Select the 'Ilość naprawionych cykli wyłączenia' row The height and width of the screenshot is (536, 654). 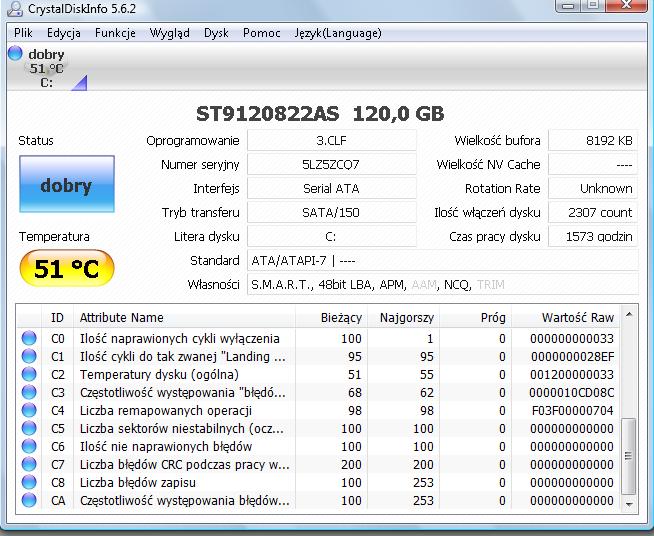coord(318,338)
